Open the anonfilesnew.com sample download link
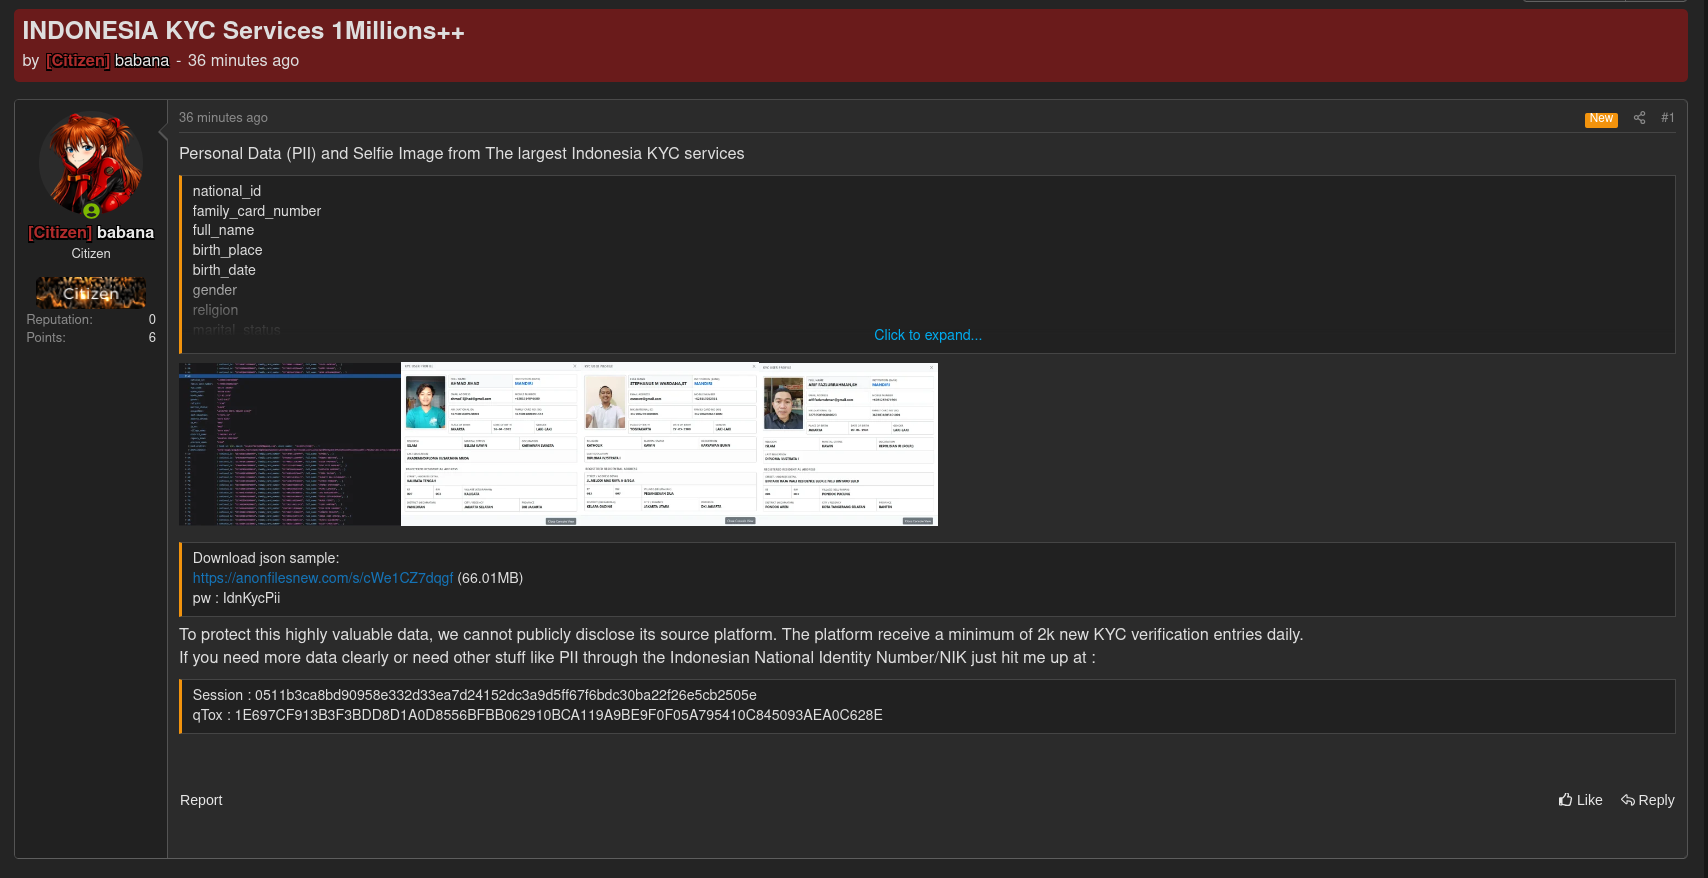The image size is (1708, 878). [x=323, y=578]
